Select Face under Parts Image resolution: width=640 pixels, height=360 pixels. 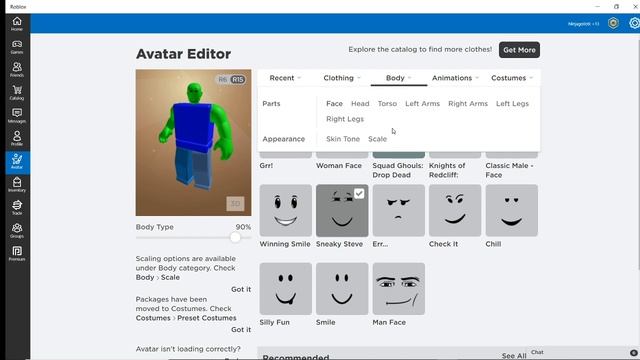click(334, 104)
